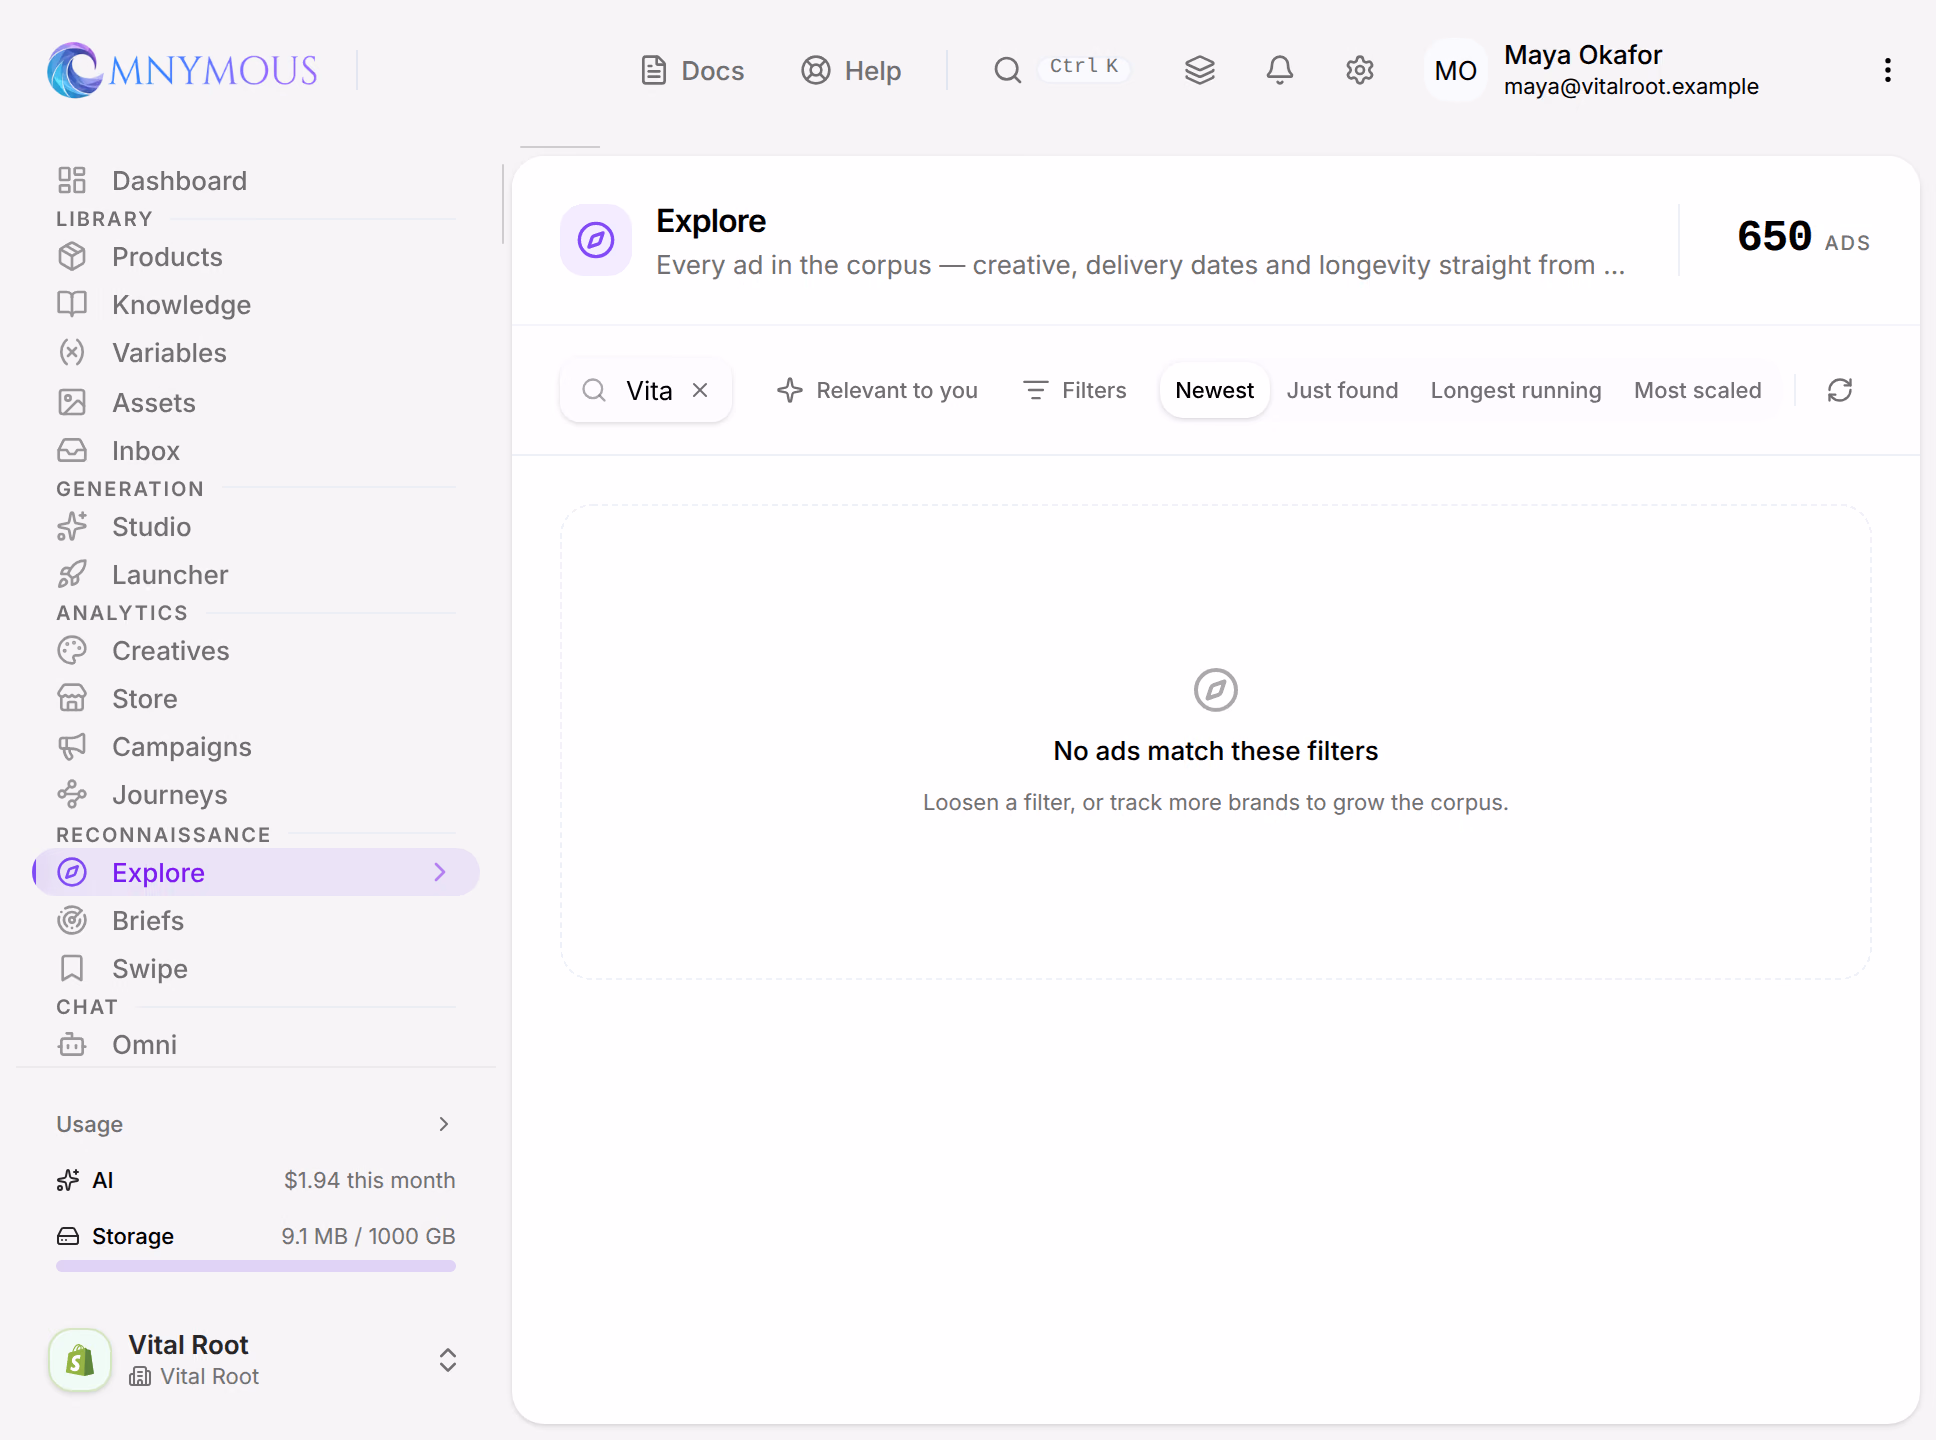Refresh the Explore results
Screen dimensions: 1936x1440
pyautogui.click(x=1839, y=390)
